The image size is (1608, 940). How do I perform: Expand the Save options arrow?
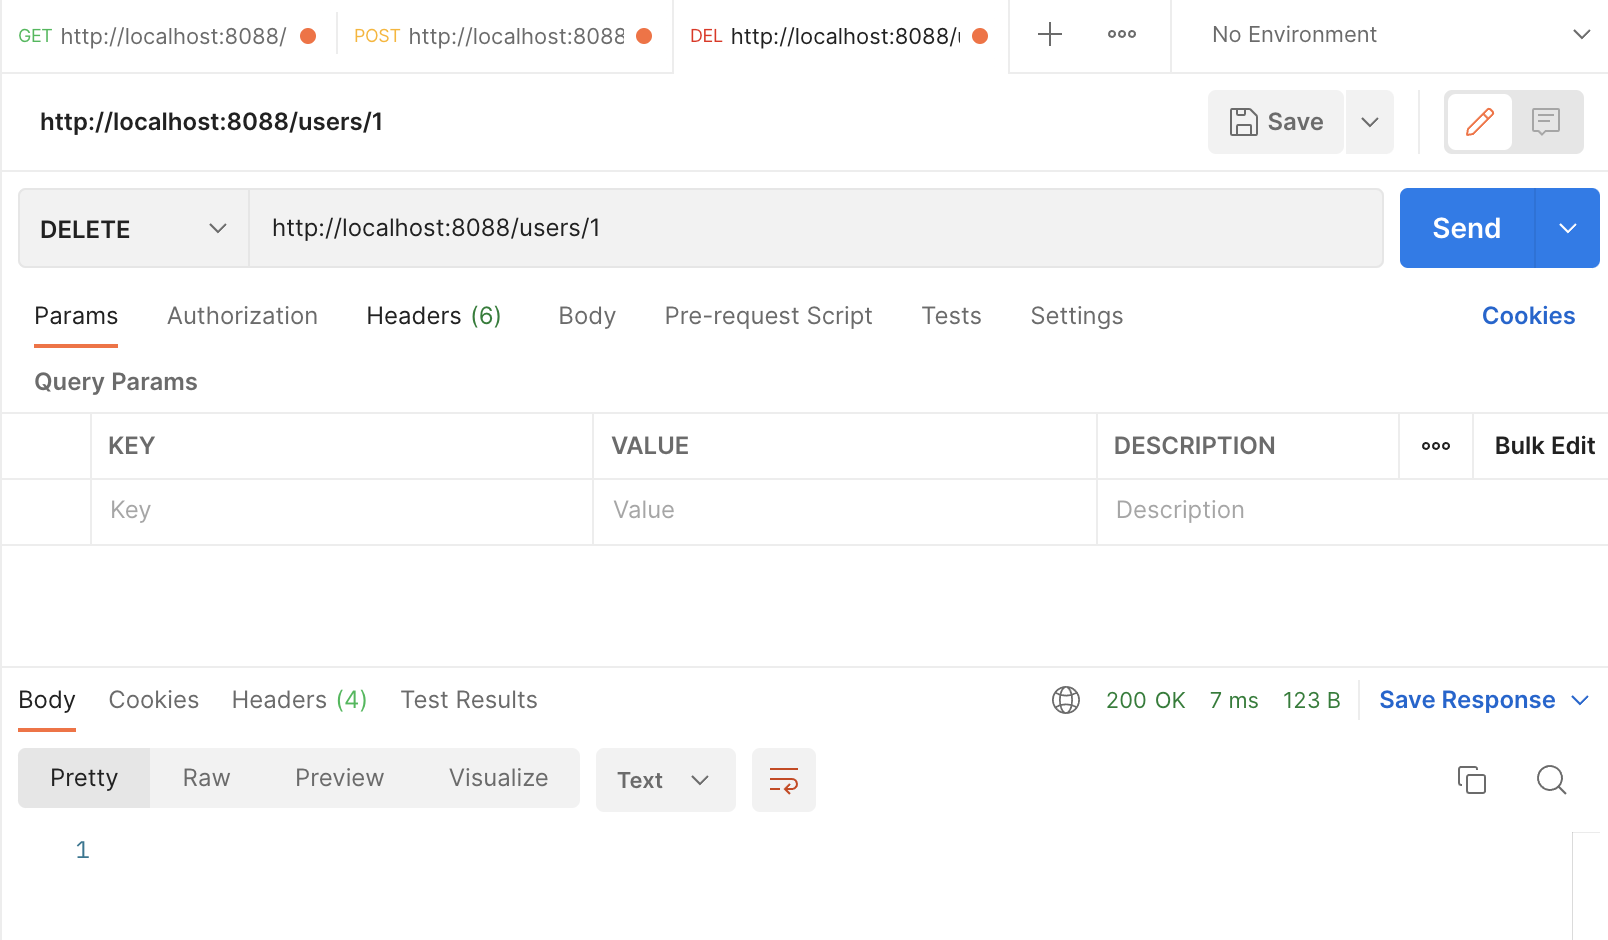pyautogui.click(x=1370, y=122)
